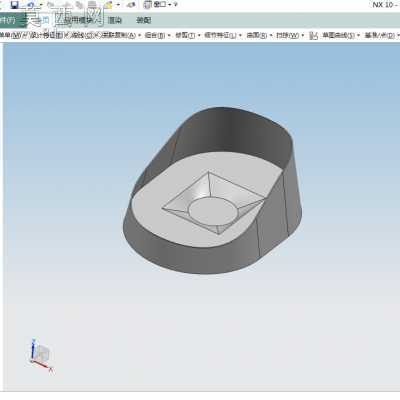
Task: Open the 组合(B) menu
Action: point(155,35)
